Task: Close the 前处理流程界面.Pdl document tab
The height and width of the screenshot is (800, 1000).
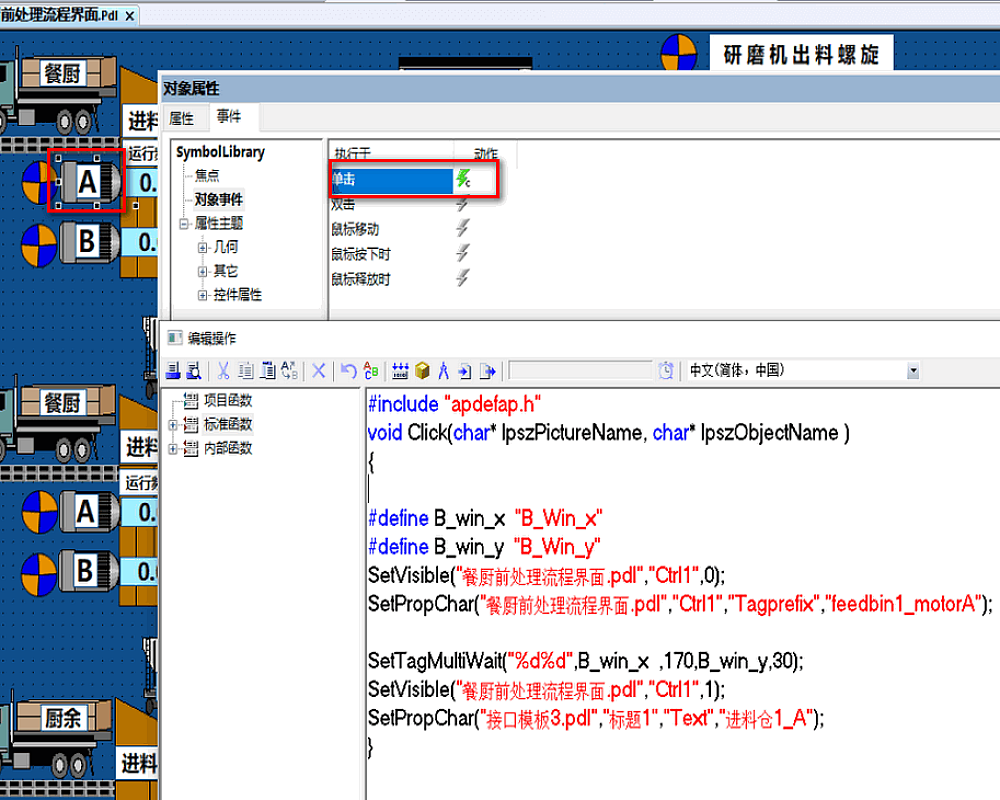Action: pos(130,16)
